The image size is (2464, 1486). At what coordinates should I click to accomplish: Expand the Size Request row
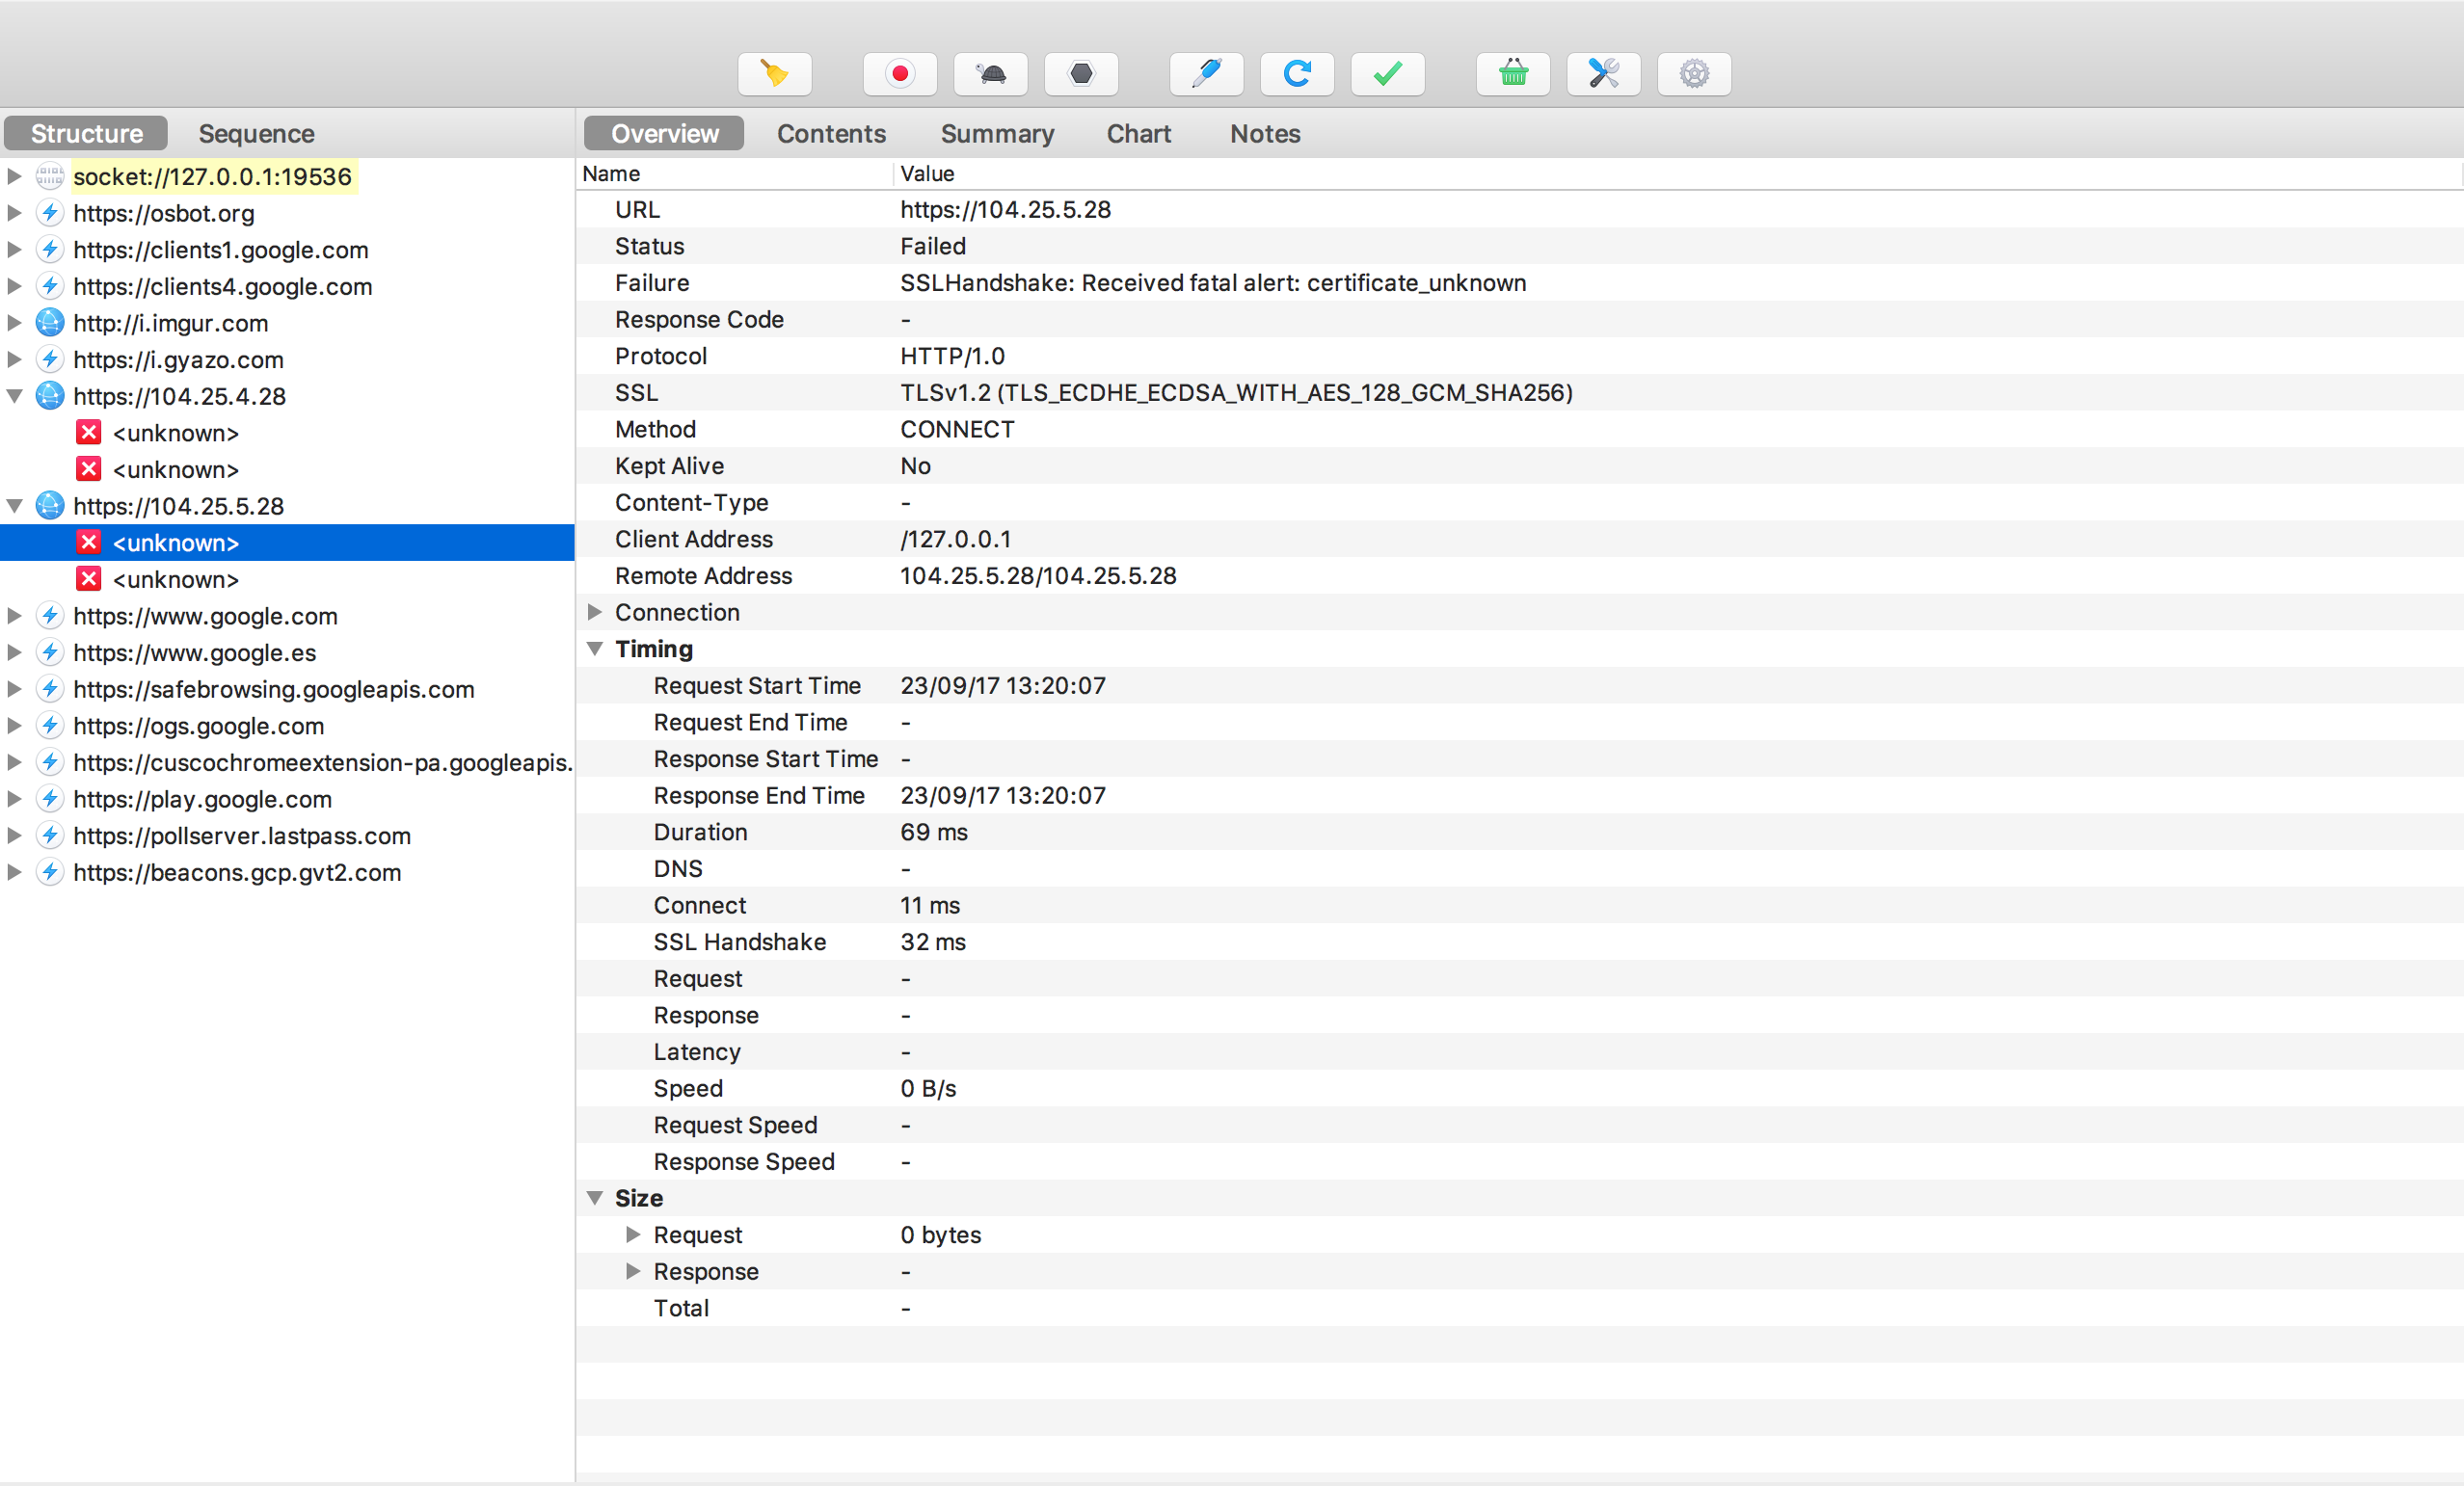point(632,1235)
